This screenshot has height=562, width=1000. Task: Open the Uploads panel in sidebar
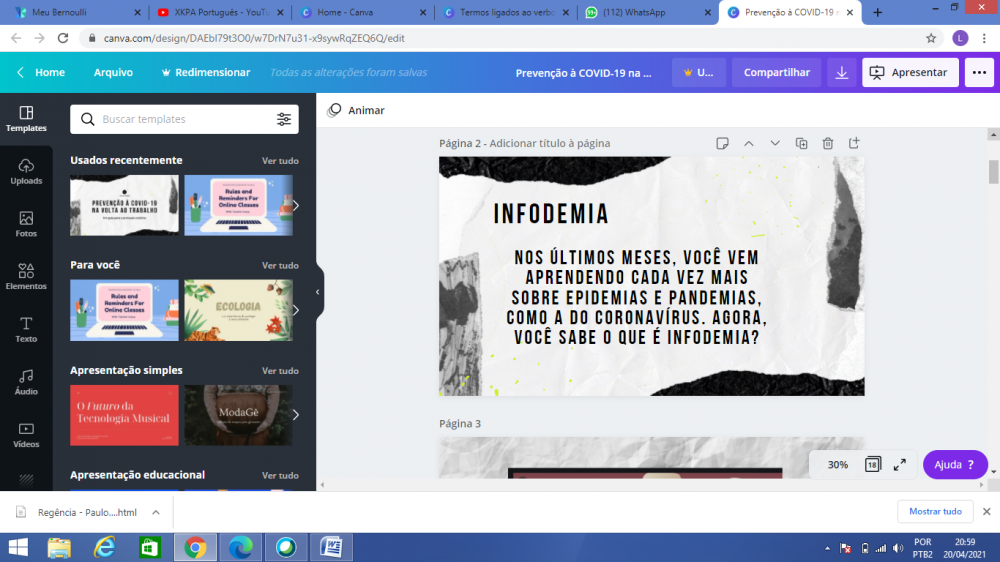click(x=26, y=171)
